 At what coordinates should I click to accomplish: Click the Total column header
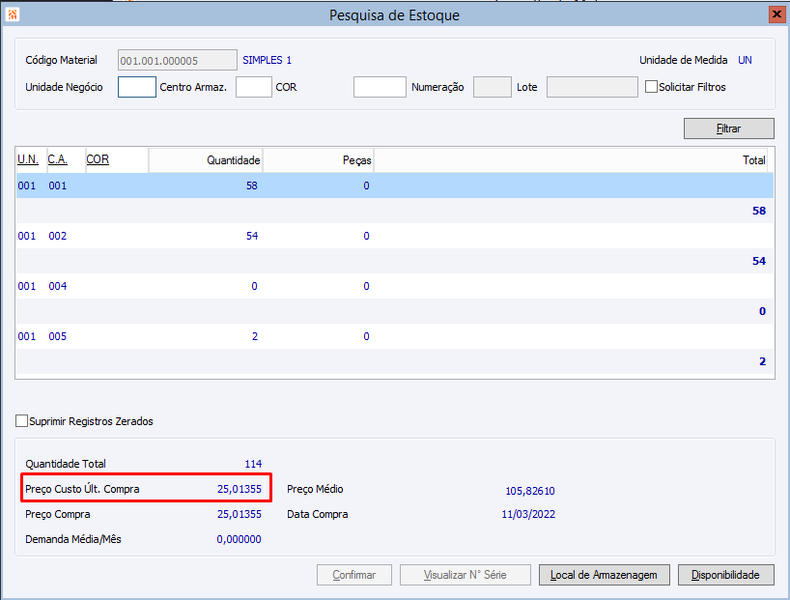571,160
